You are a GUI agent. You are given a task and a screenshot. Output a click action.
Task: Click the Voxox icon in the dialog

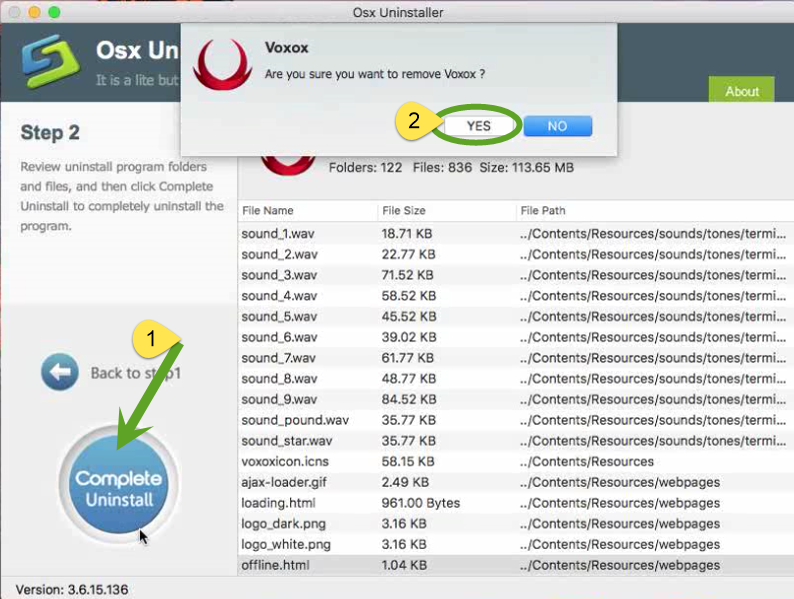(x=222, y=65)
